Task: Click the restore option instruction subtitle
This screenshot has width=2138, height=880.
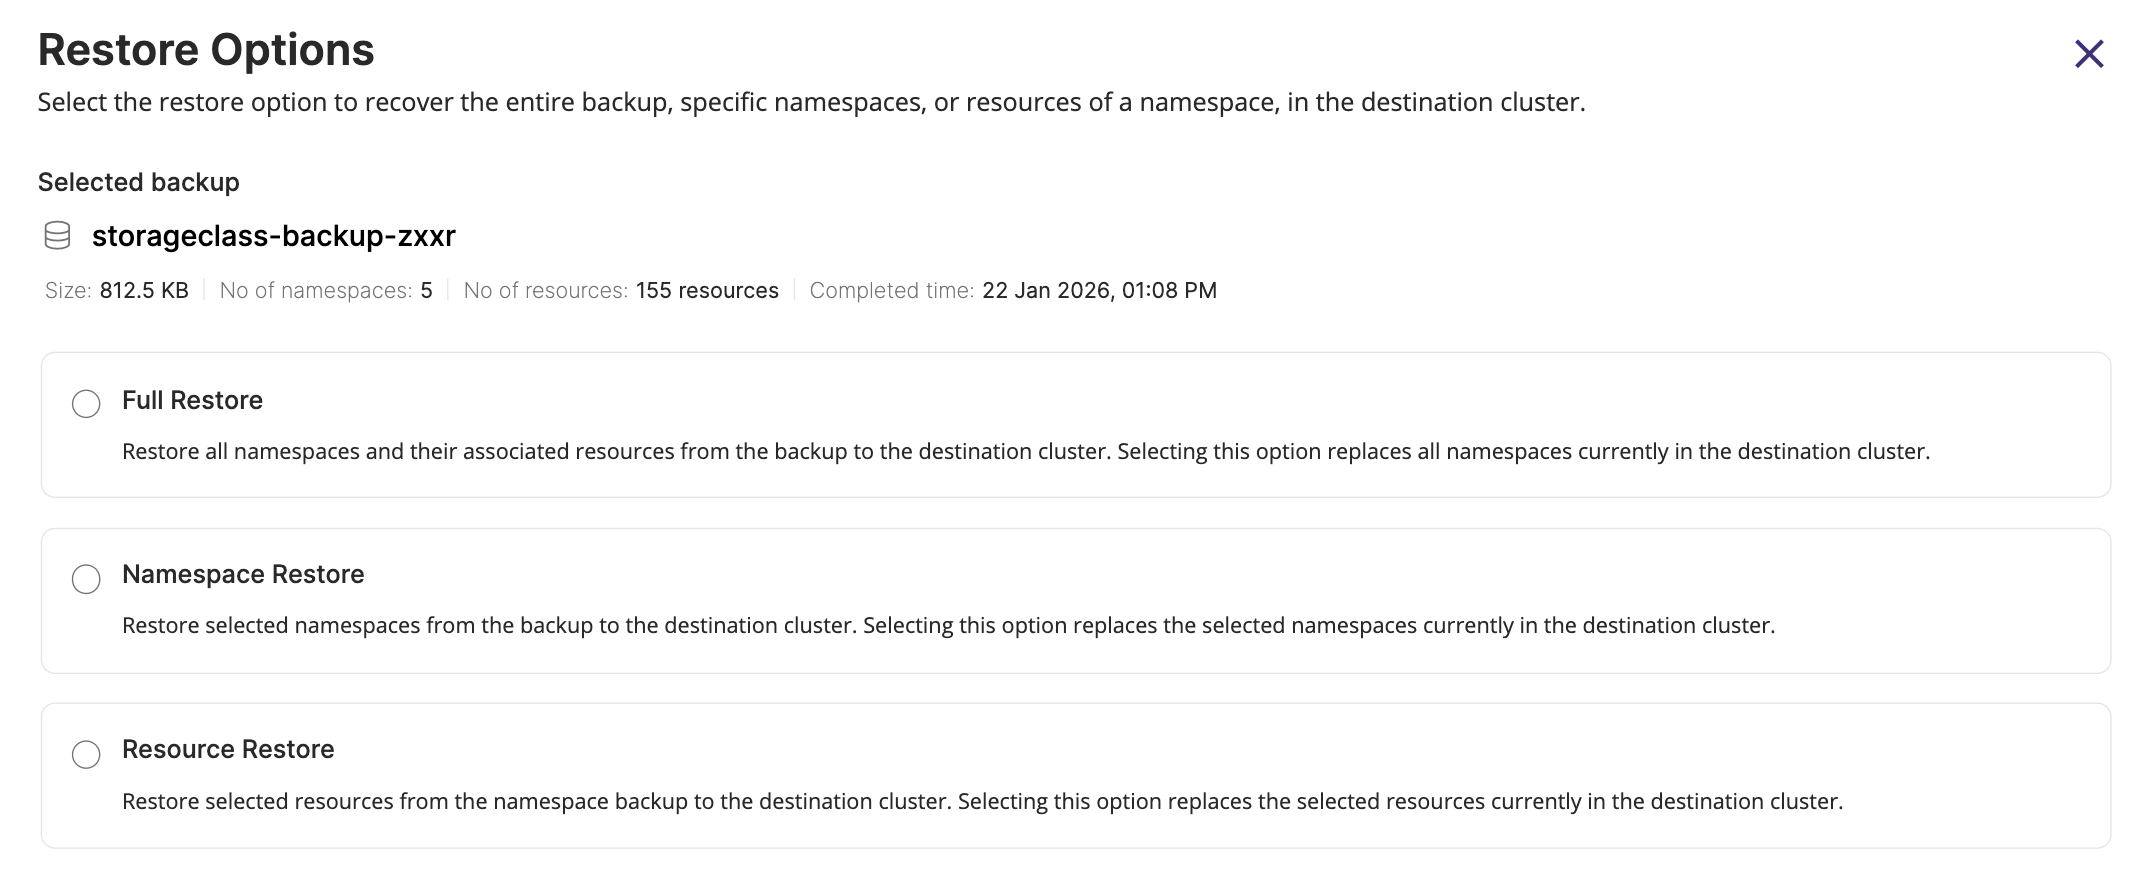Action: click(x=811, y=103)
